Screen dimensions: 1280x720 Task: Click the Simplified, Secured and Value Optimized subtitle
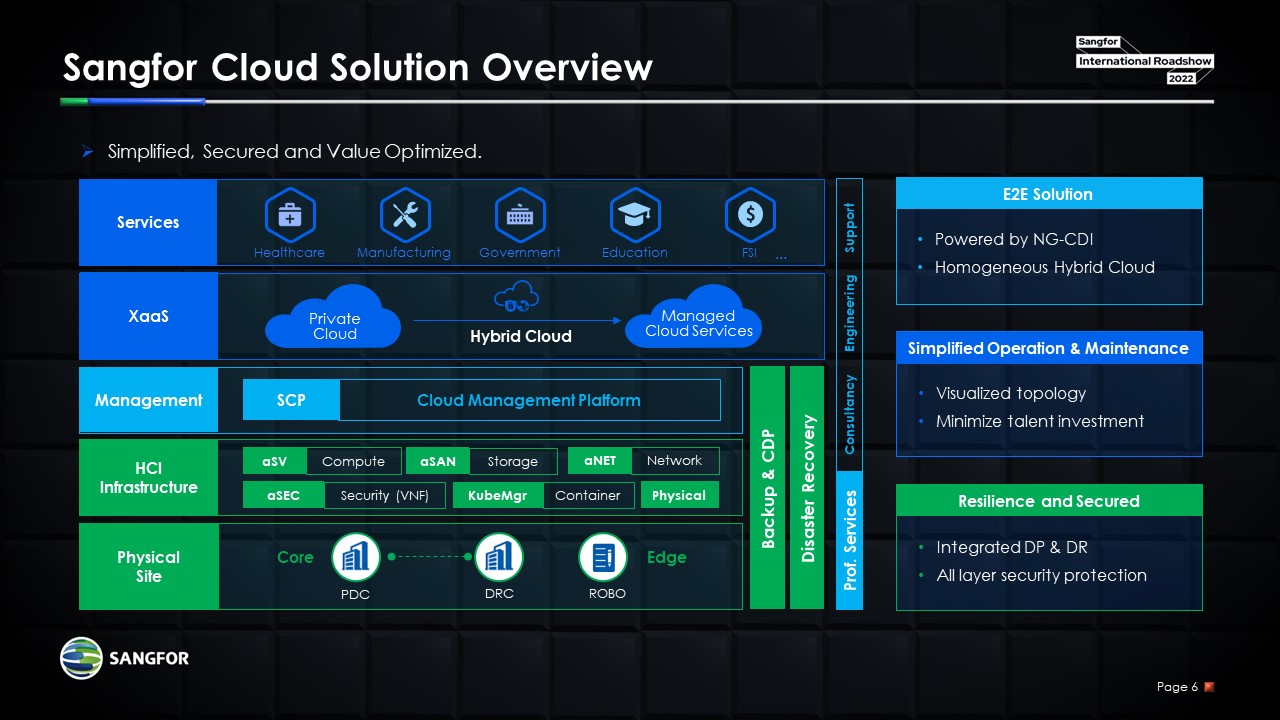[x=294, y=151]
